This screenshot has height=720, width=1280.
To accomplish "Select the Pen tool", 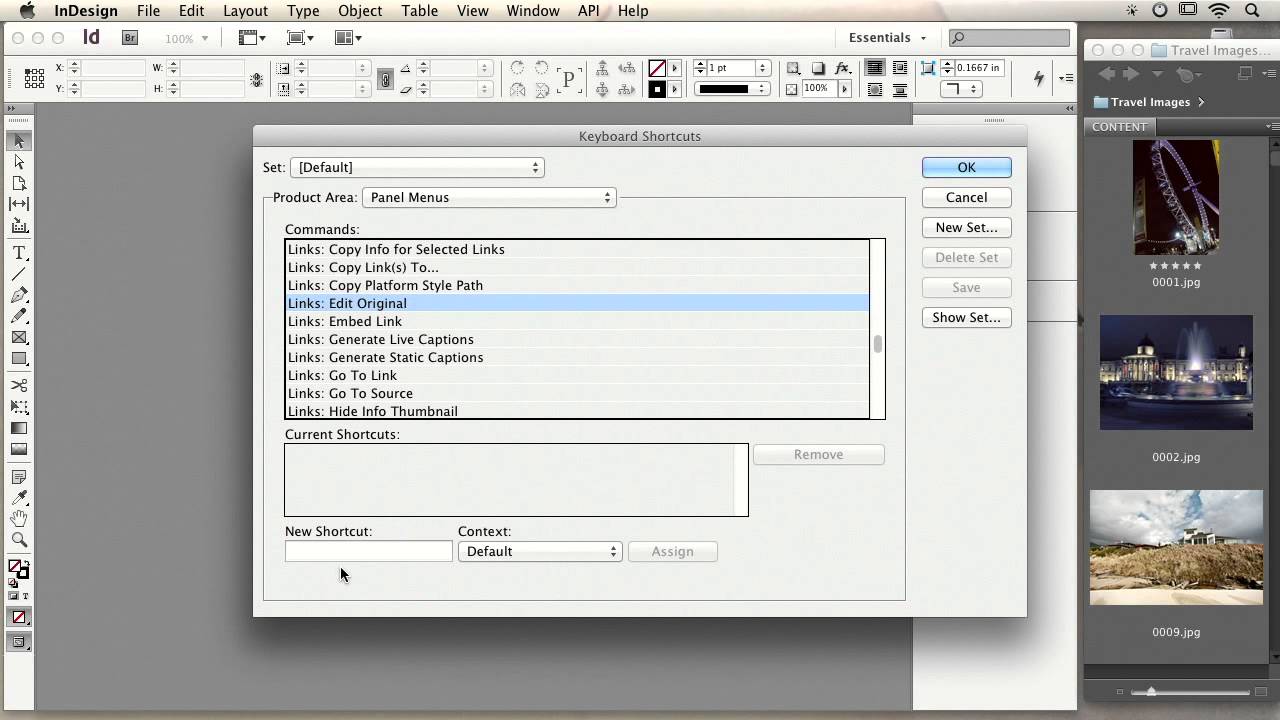I will [19, 295].
